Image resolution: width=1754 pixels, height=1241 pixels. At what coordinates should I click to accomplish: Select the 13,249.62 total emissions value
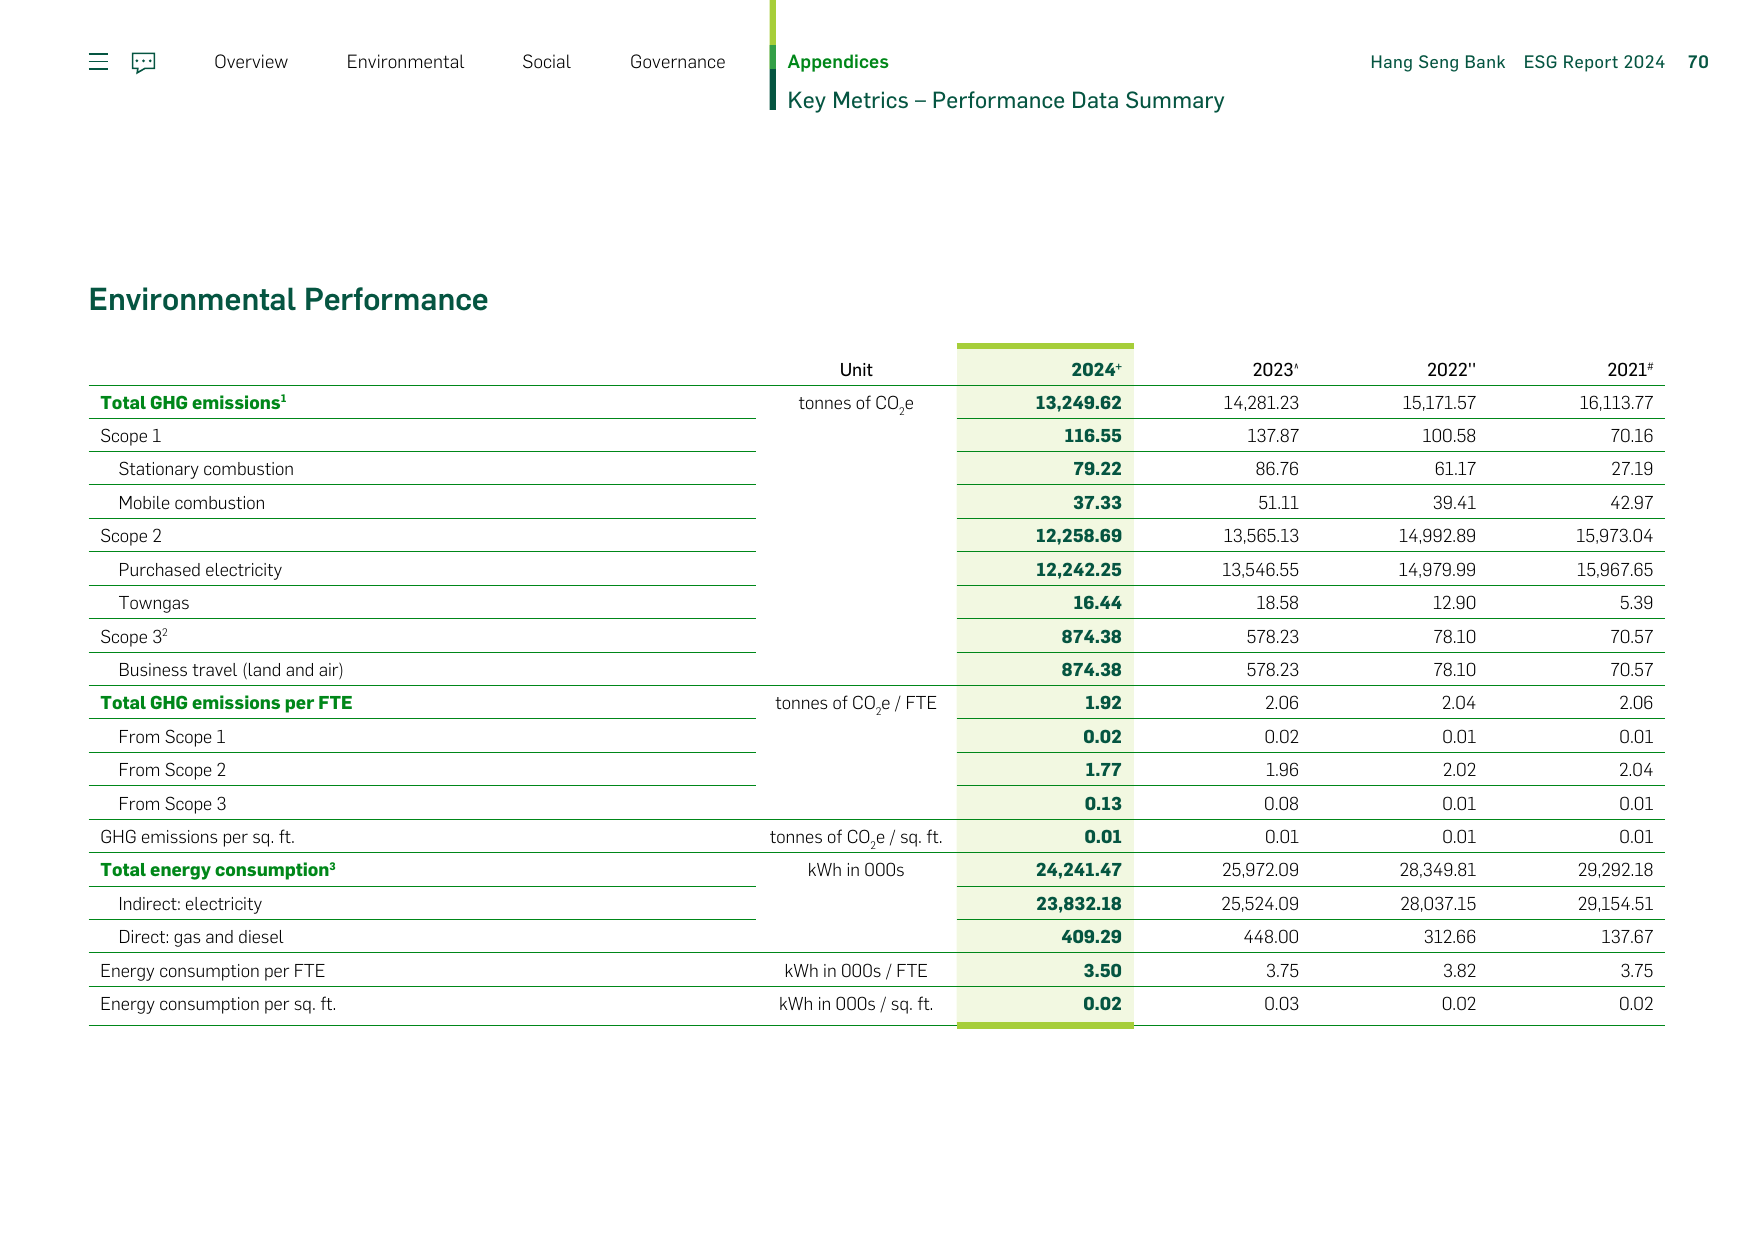coord(1078,403)
